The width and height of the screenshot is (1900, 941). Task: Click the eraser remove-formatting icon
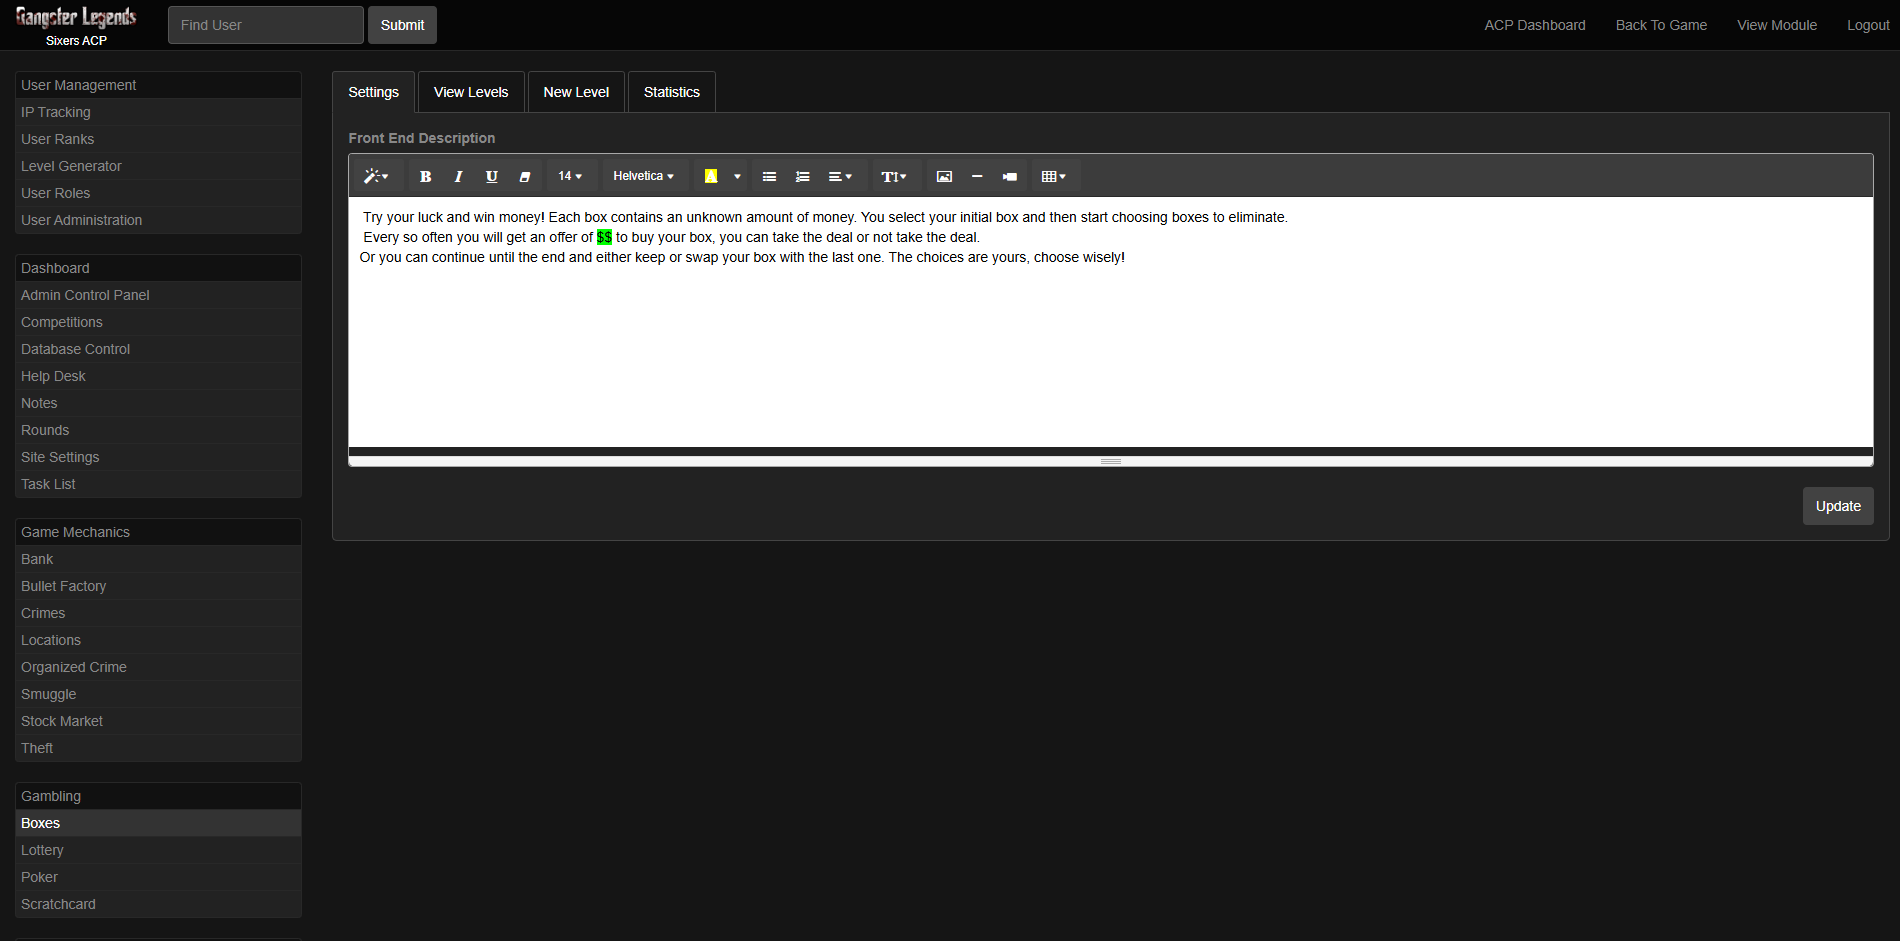(x=525, y=176)
